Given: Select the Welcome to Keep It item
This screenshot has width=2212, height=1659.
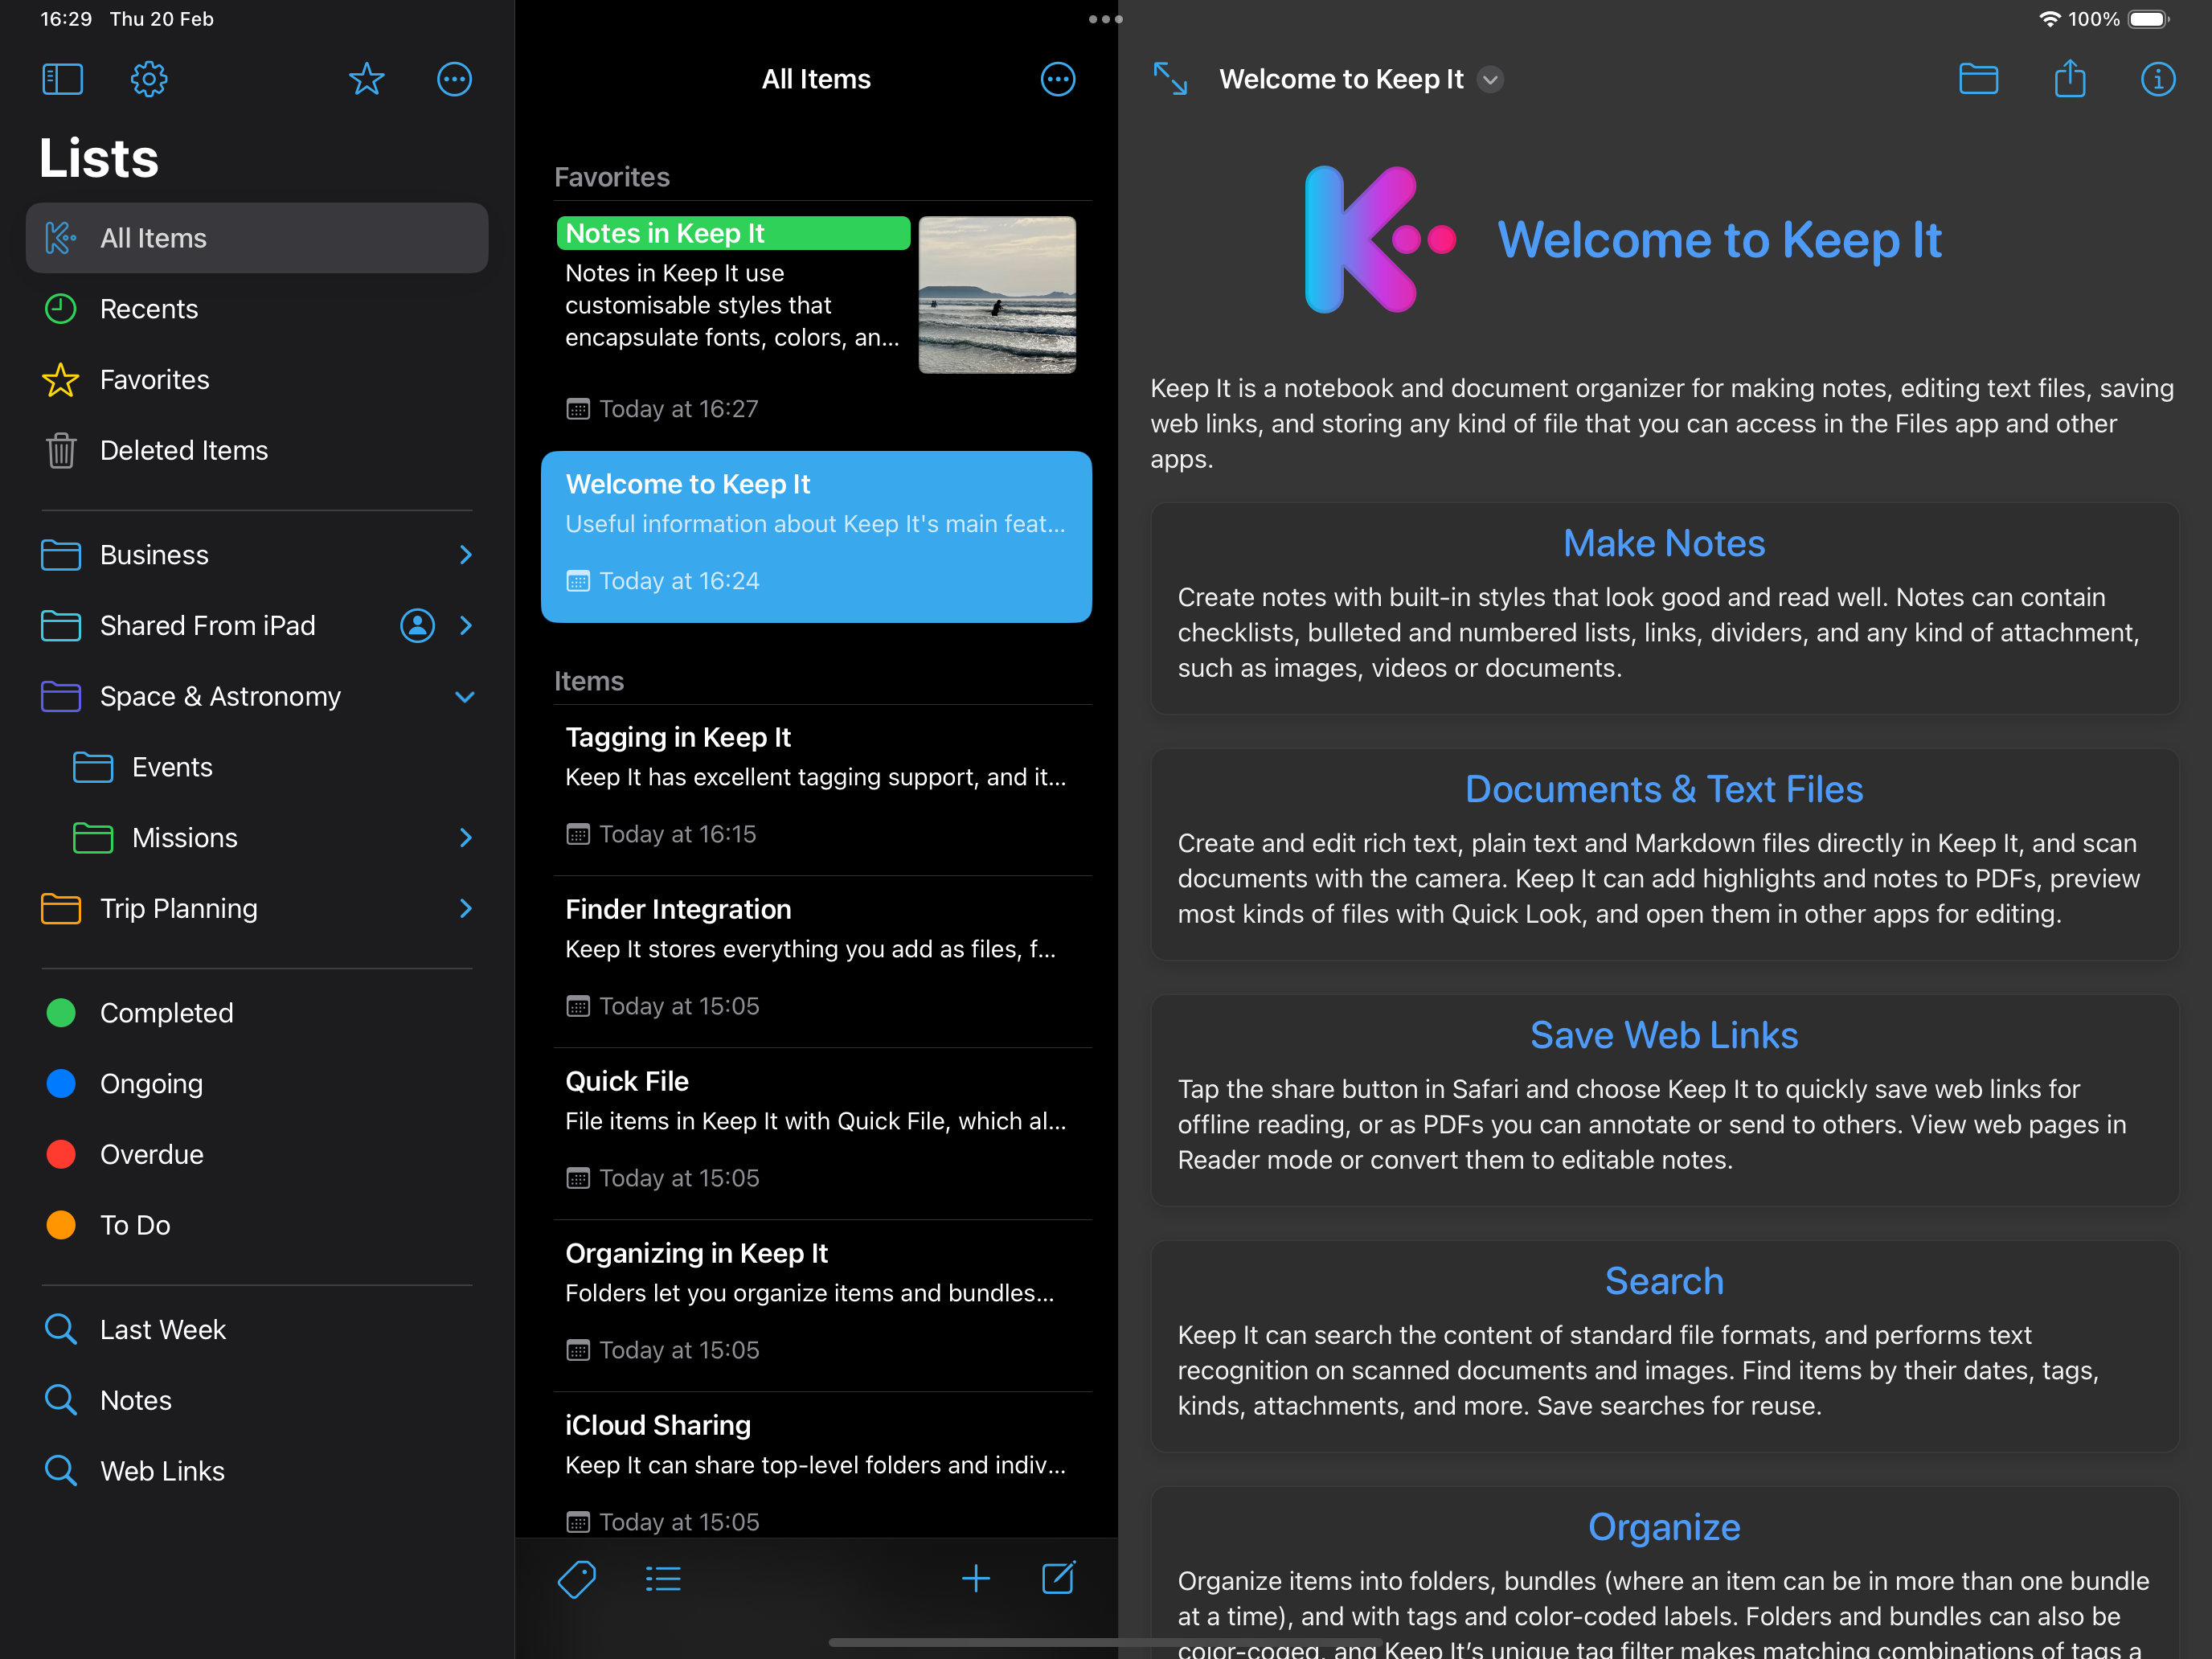Looking at the screenshot, I should [816, 537].
